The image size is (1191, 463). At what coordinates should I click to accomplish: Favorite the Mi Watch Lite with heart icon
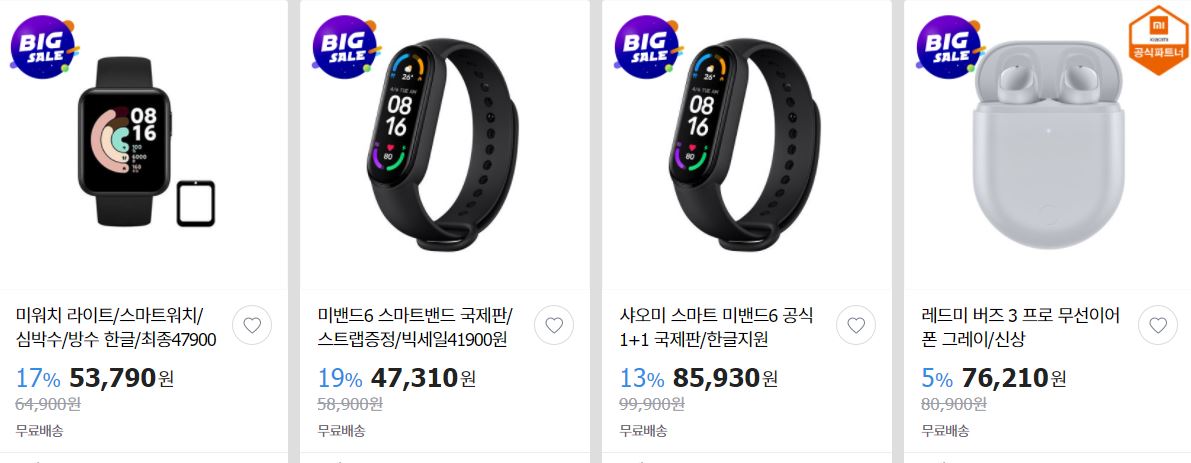pyautogui.click(x=251, y=326)
